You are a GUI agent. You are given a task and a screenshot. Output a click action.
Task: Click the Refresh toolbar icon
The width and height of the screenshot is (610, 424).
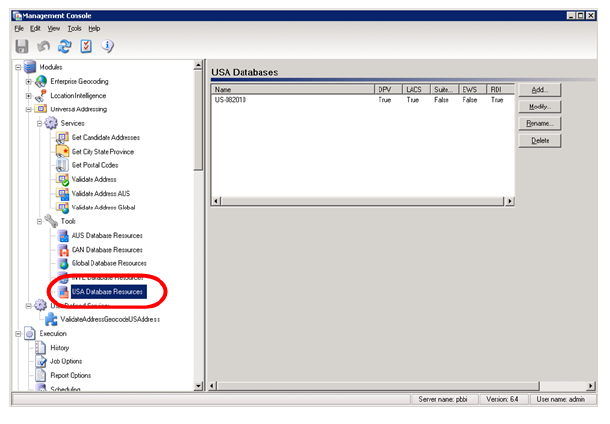(x=65, y=46)
